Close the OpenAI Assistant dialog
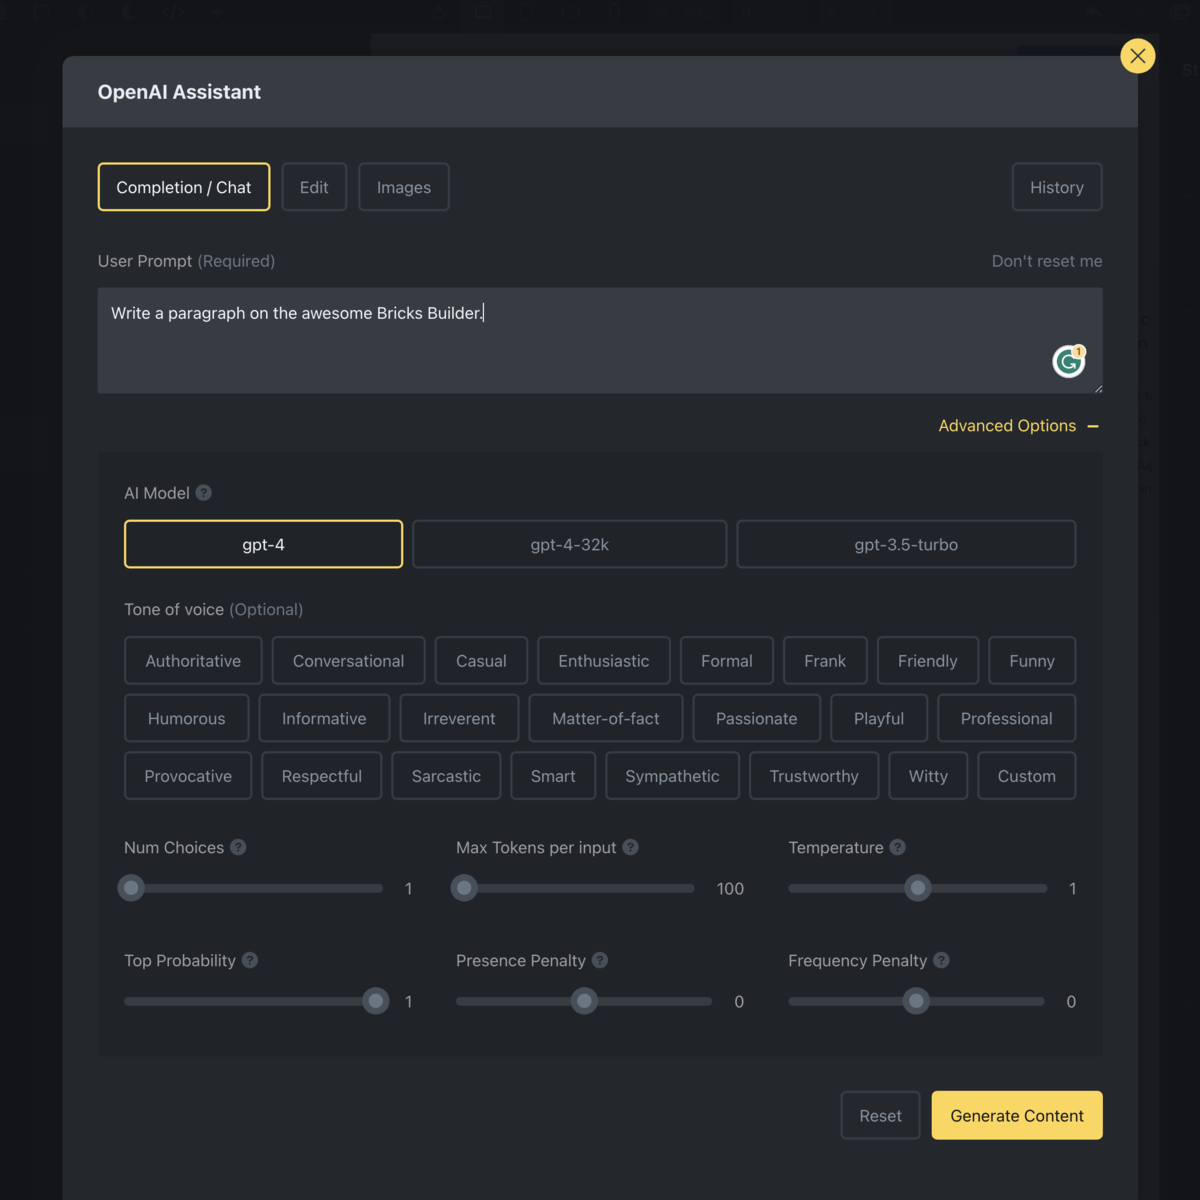Image resolution: width=1200 pixels, height=1200 pixels. (x=1138, y=56)
